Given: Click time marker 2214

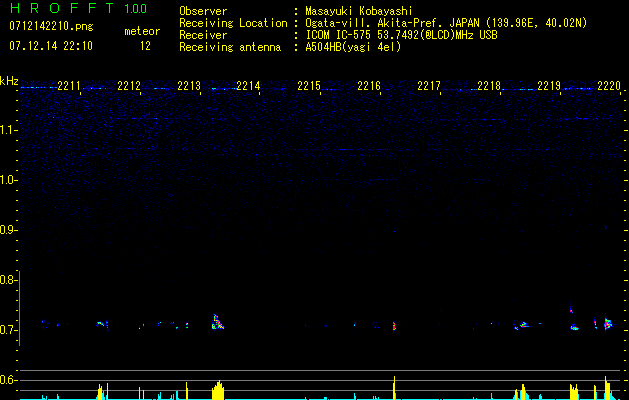Looking at the screenshot, I should (248, 86).
